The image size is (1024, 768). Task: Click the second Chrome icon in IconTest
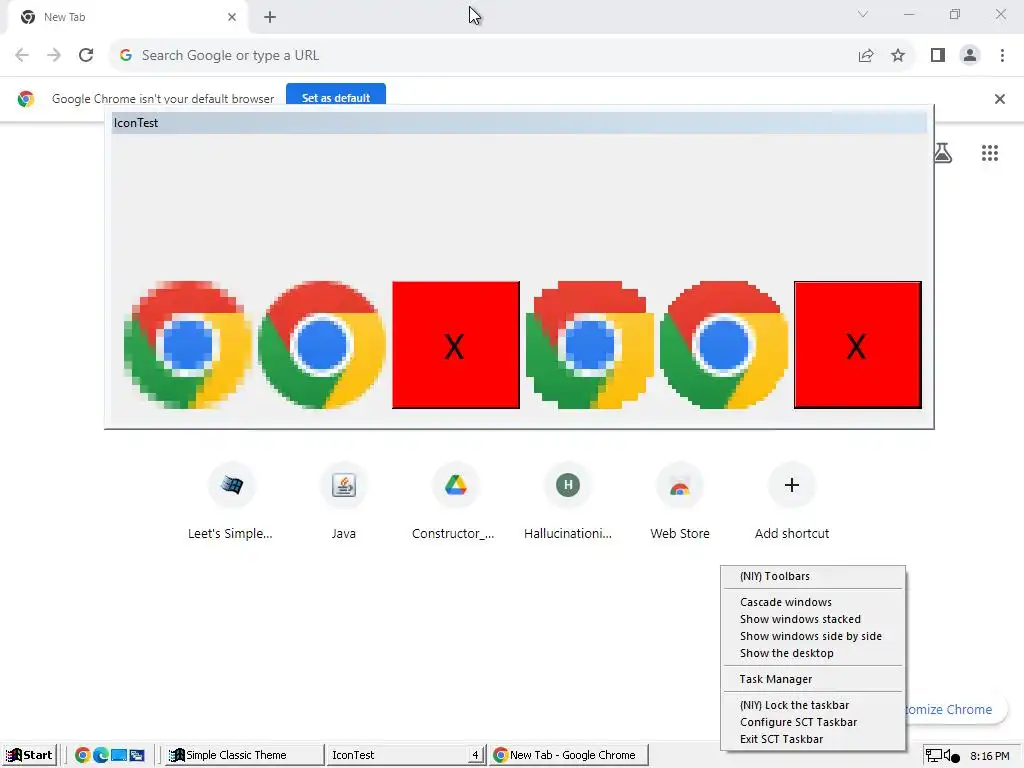[322, 345]
